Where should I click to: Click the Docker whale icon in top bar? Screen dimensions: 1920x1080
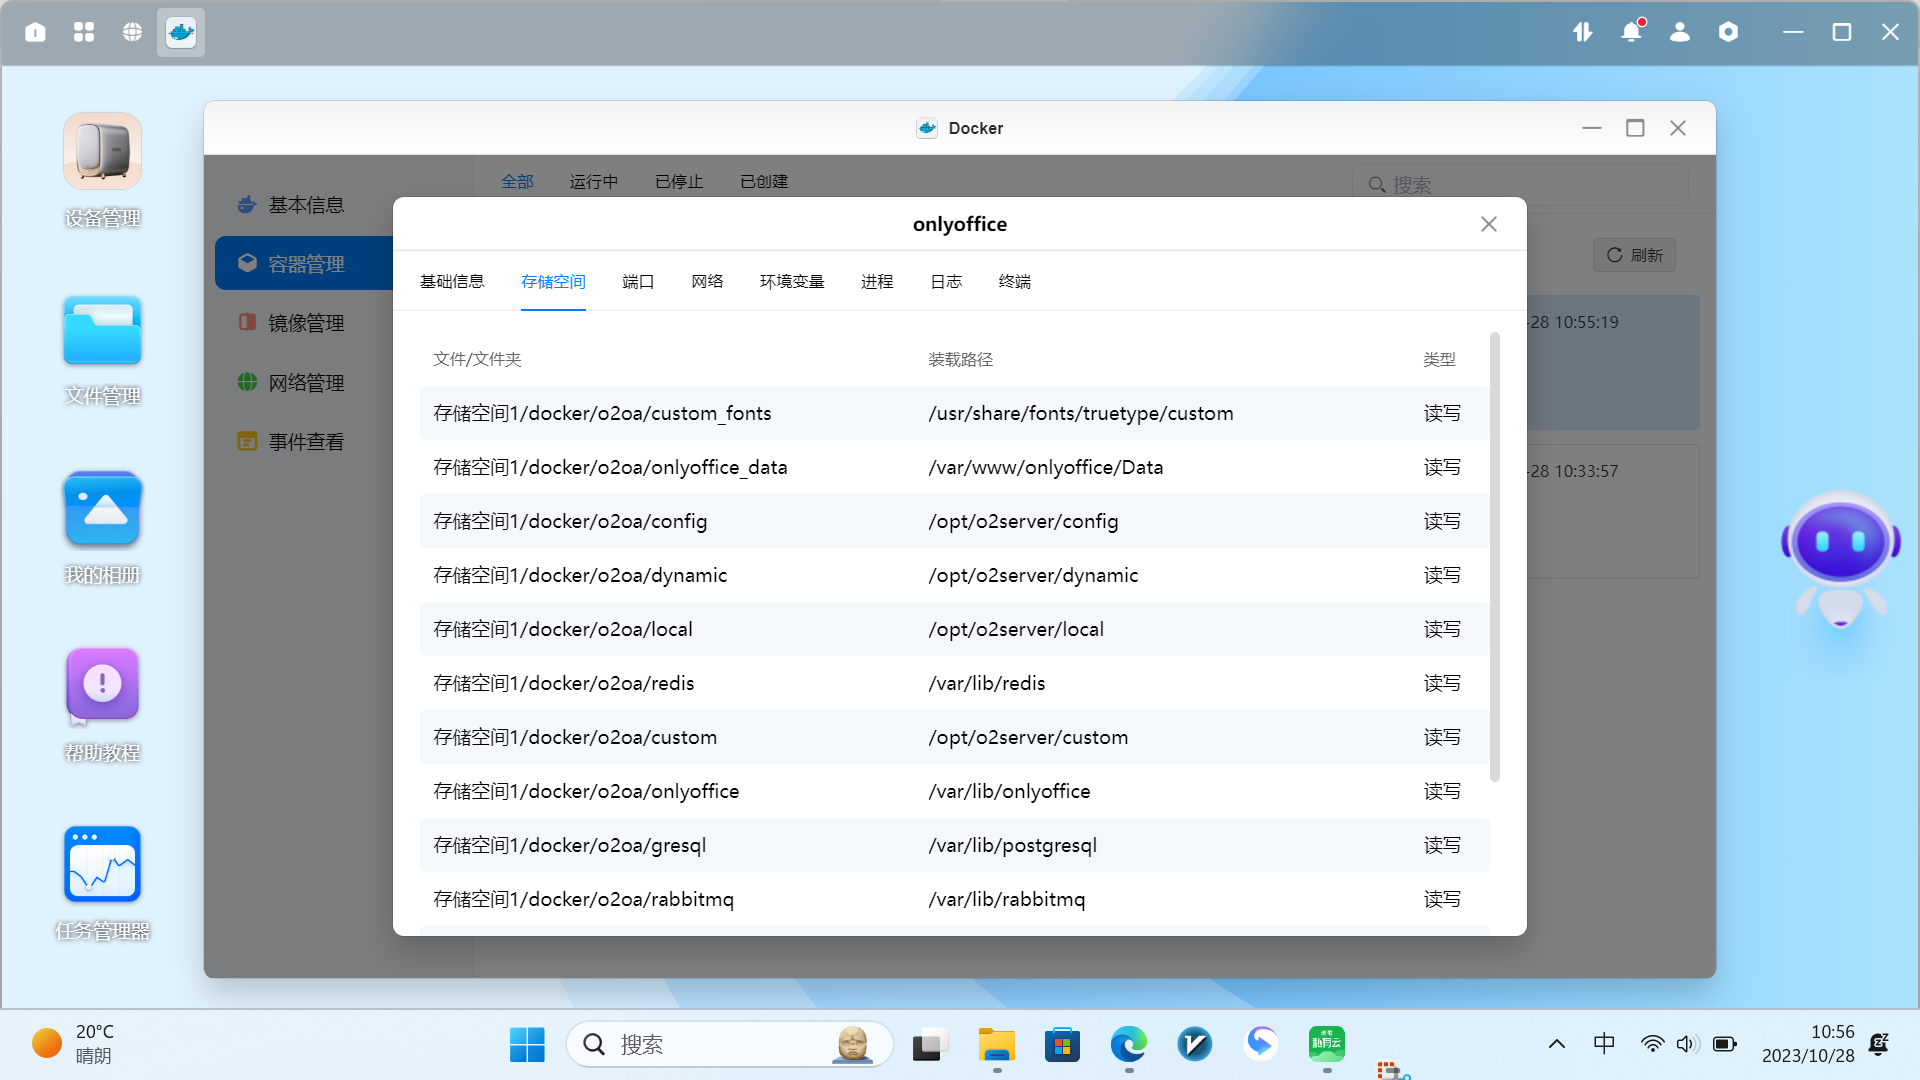coord(181,32)
